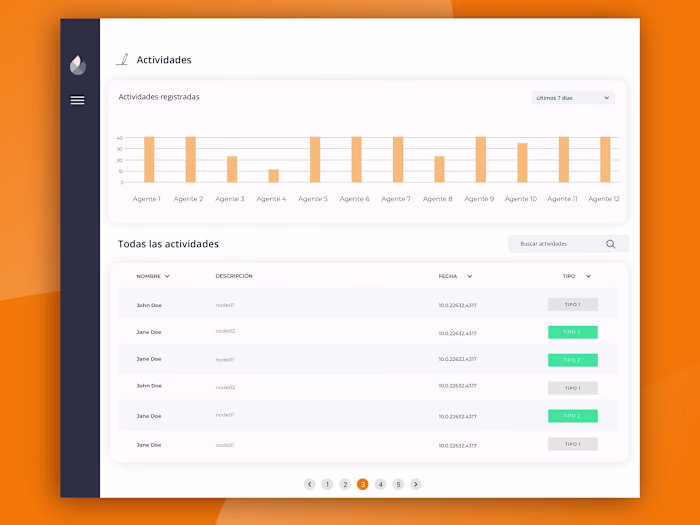Click the Agente 1 bar in the chart
Viewport: 700px width, 525px height.
[x=149, y=159]
